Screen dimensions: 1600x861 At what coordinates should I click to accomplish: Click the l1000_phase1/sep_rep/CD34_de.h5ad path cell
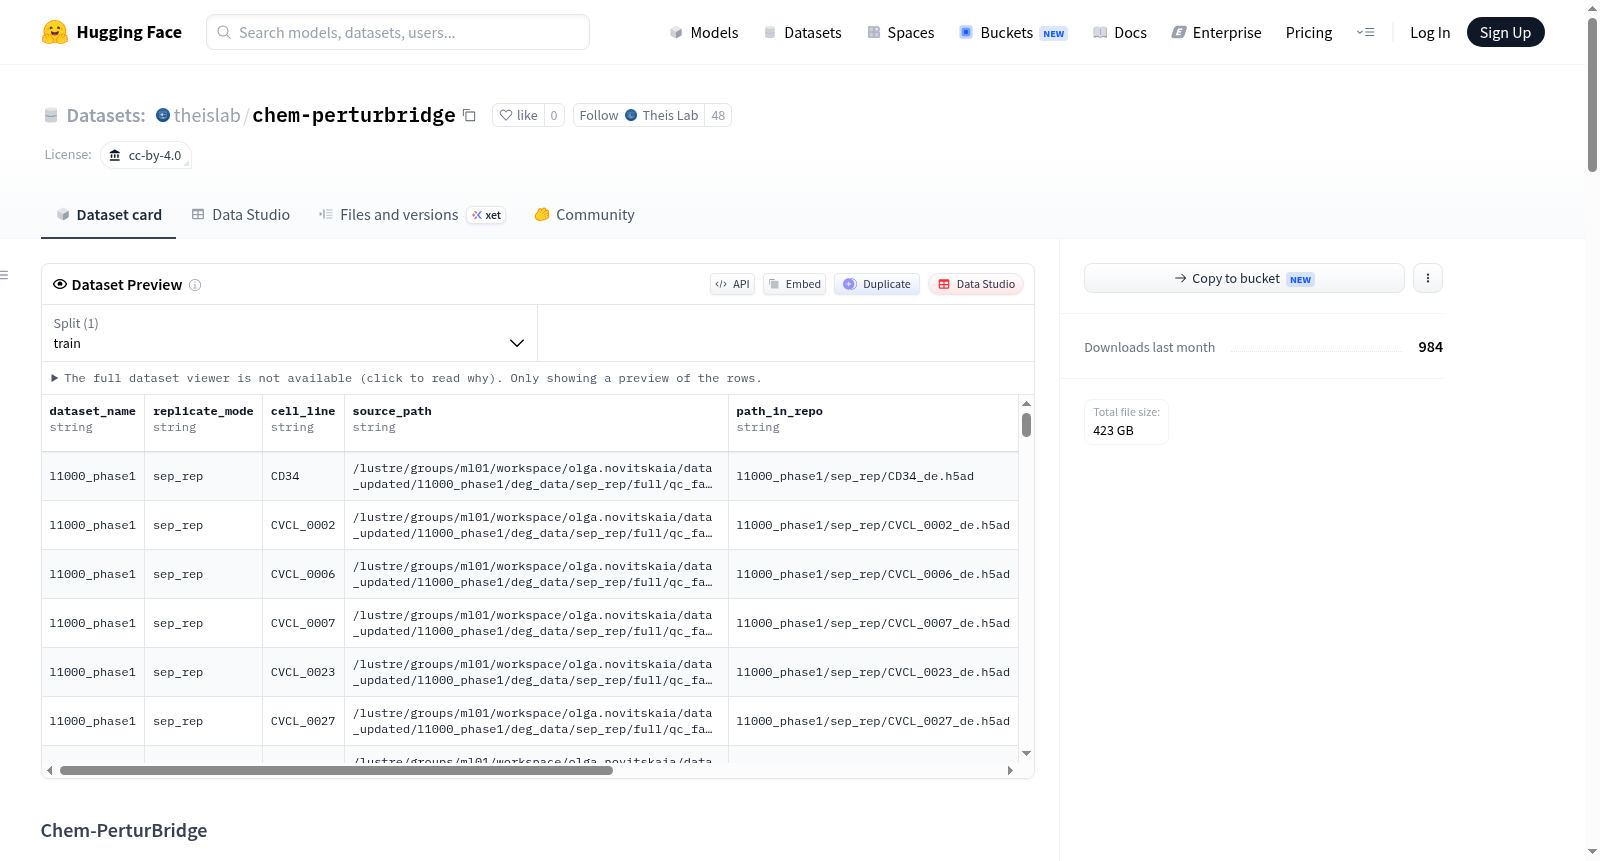click(873, 476)
